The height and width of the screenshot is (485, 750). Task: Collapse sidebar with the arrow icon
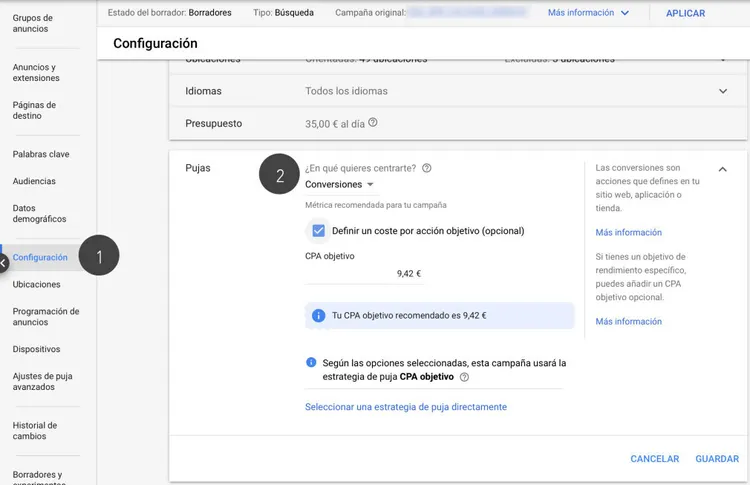[x=3, y=263]
